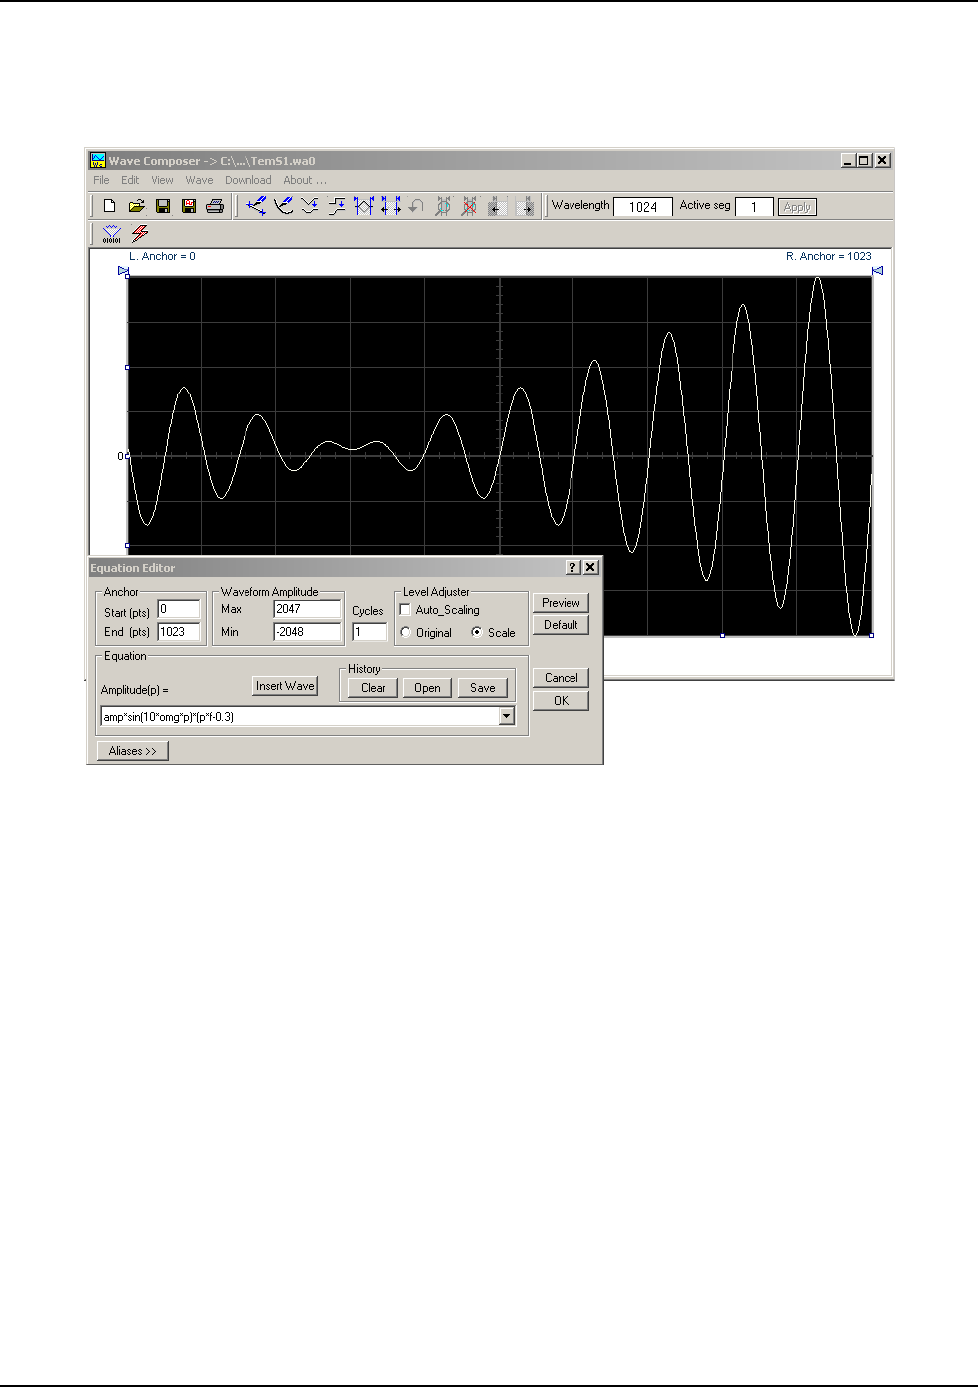Click the Insert Wave button
Image resolution: width=978 pixels, height=1387 pixels.
tap(285, 686)
